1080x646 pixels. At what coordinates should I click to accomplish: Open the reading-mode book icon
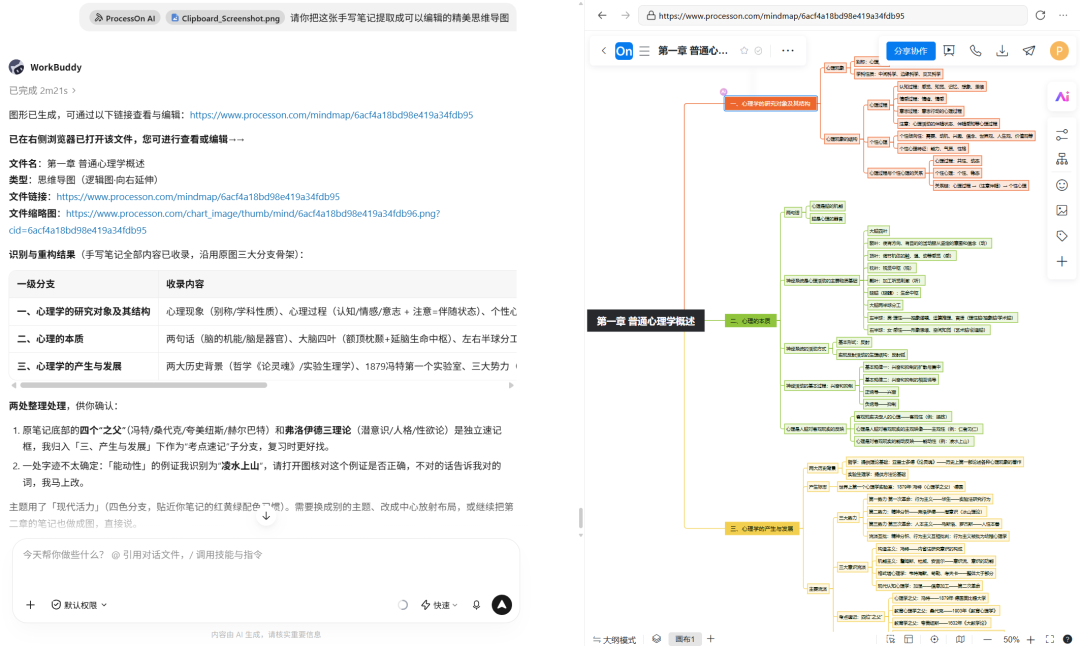point(960,639)
